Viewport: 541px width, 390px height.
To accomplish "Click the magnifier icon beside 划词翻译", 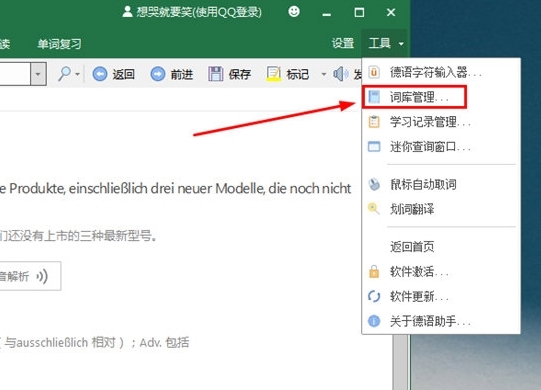I will (x=374, y=209).
